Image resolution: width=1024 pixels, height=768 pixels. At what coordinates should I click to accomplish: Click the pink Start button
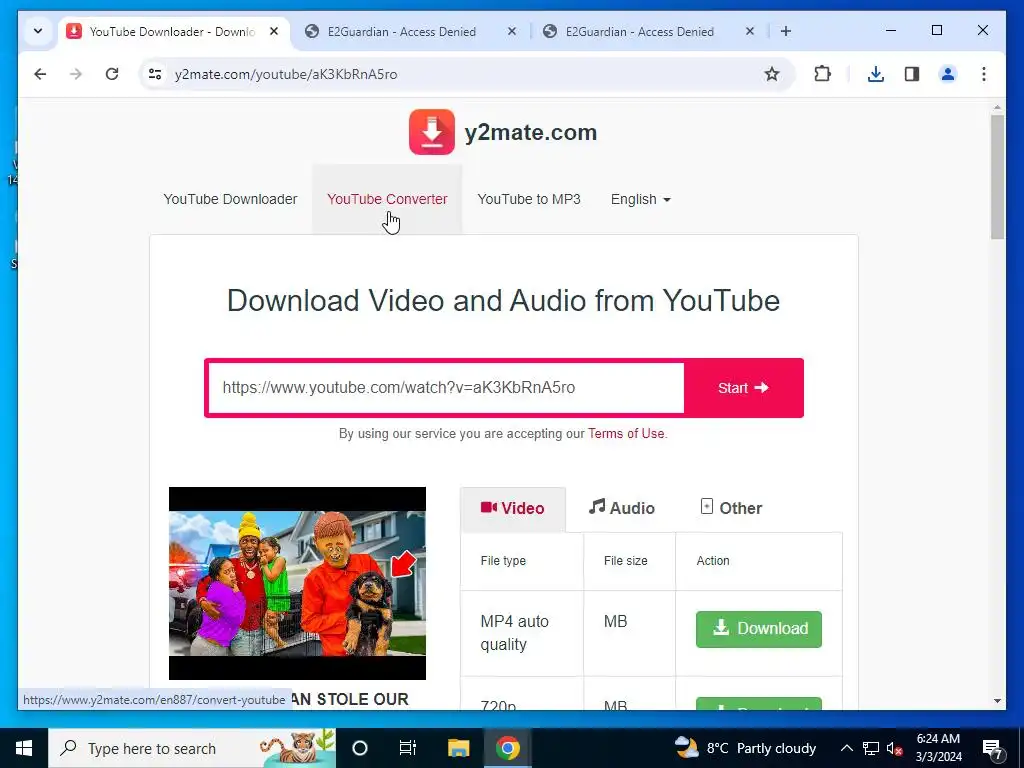coord(743,388)
